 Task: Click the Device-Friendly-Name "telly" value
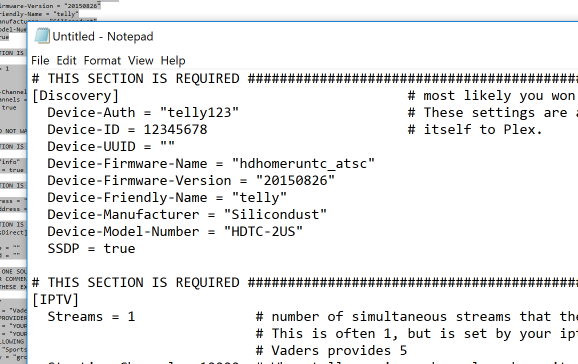(x=260, y=197)
